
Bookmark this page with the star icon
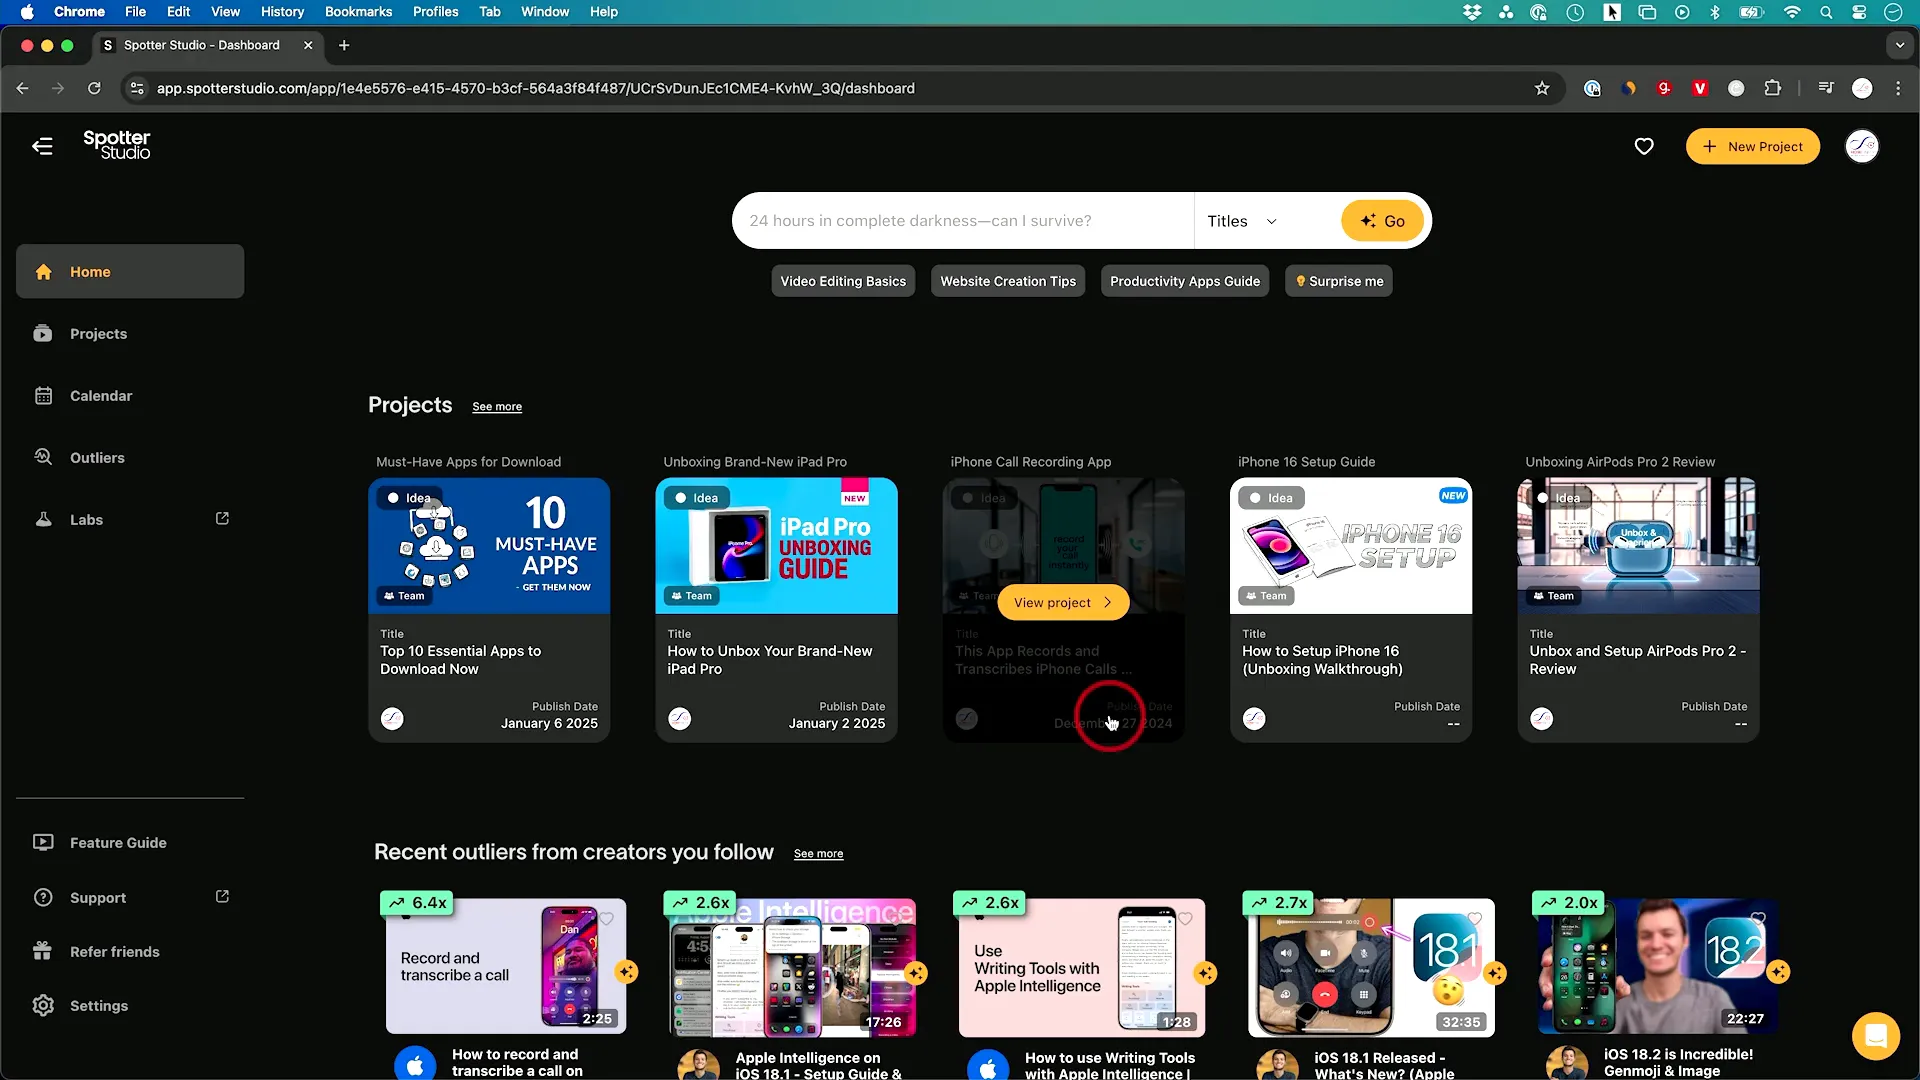tap(1542, 88)
